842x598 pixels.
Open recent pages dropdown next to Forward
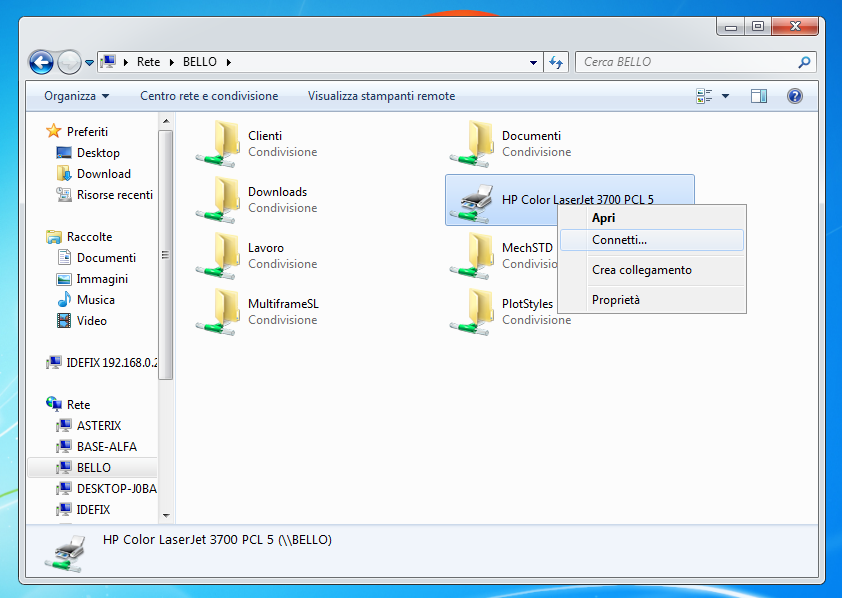coord(89,62)
